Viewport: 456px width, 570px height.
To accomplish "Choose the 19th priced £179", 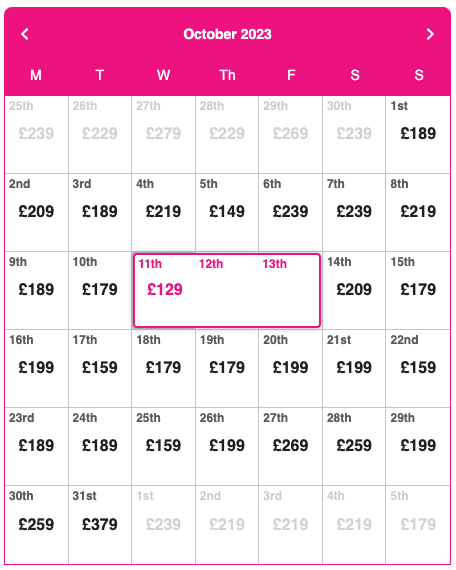I will [x=227, y=368].
